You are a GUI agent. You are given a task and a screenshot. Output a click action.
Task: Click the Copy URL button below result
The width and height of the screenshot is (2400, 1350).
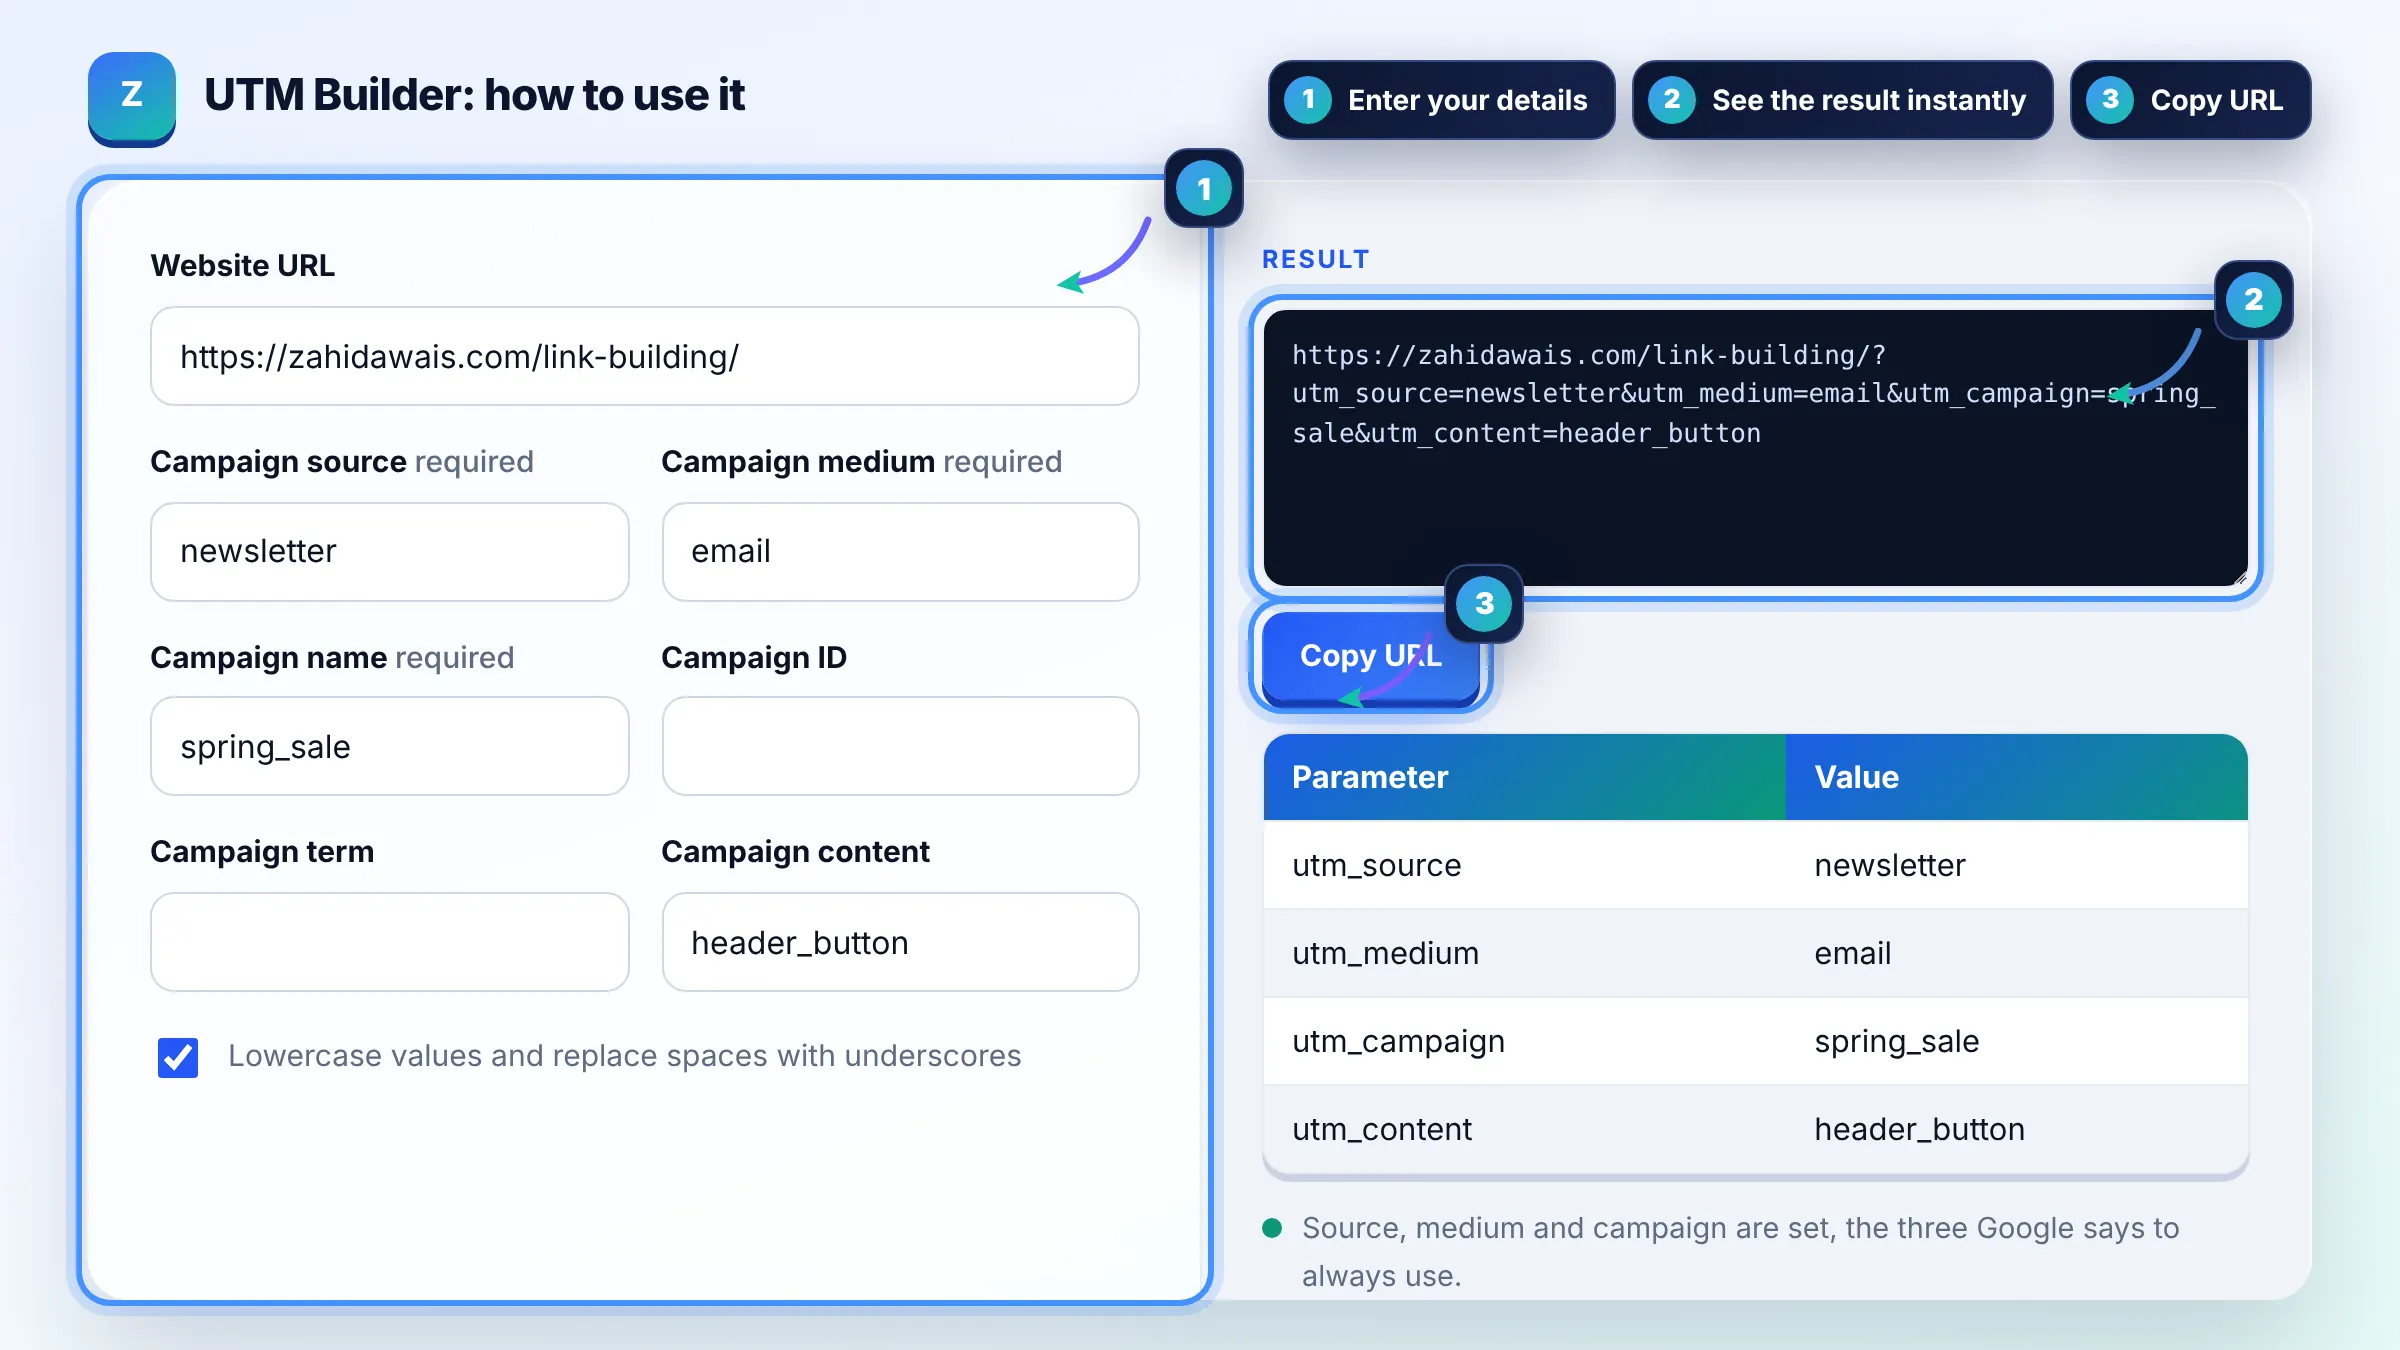pyautogui.click(x=1371, y=657)
